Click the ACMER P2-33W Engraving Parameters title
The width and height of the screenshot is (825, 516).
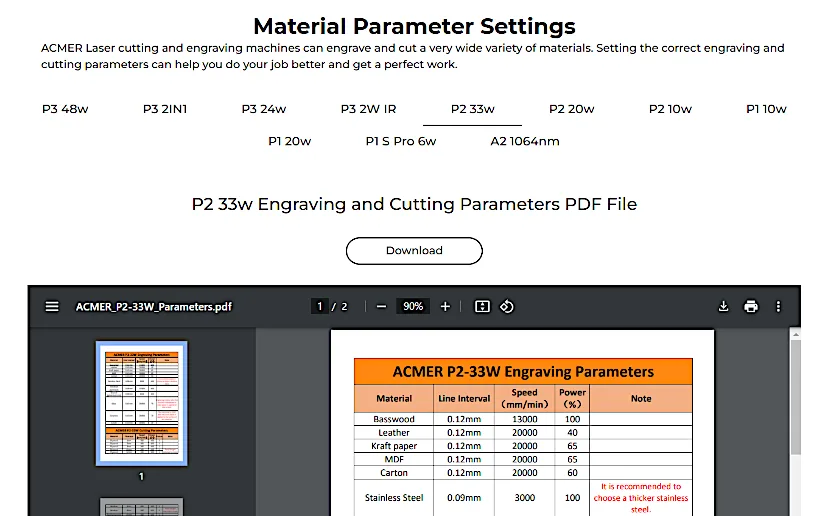(523, 372)
